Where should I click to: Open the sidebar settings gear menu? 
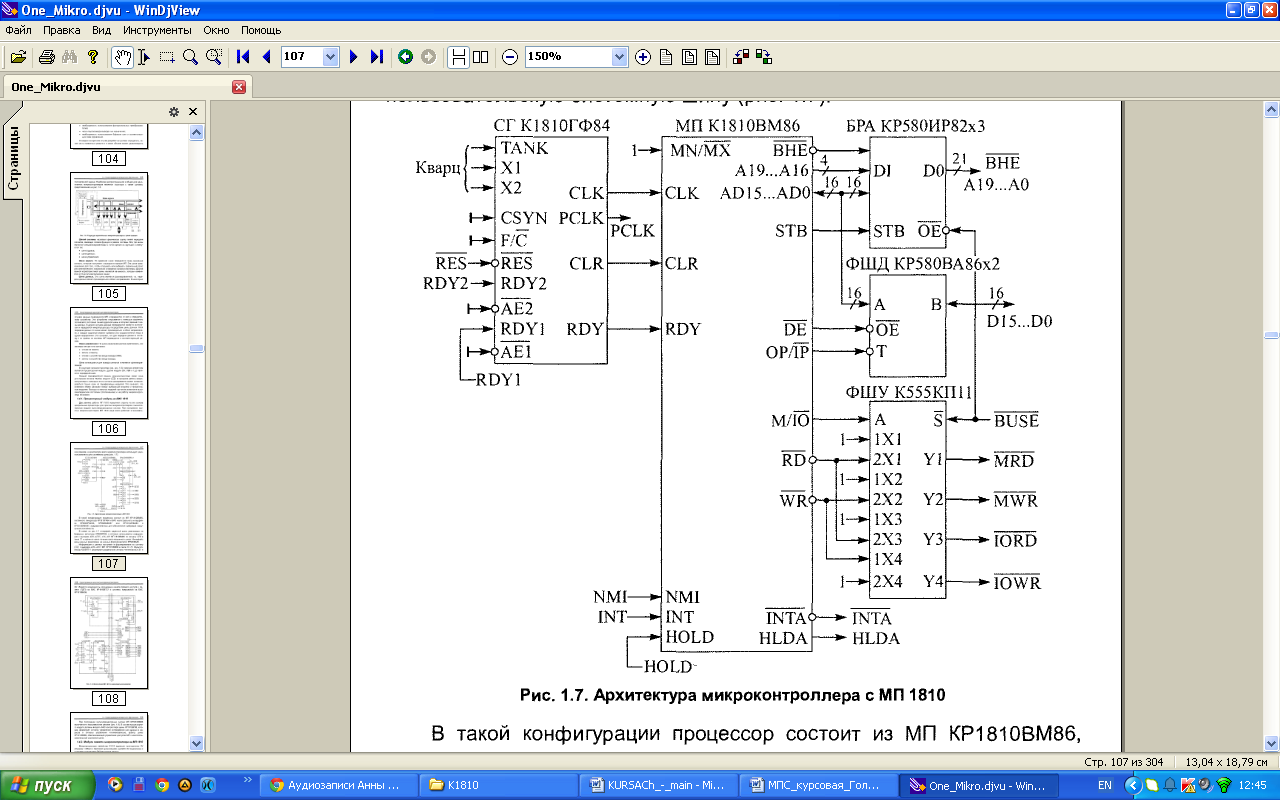[x=173, y=111]
